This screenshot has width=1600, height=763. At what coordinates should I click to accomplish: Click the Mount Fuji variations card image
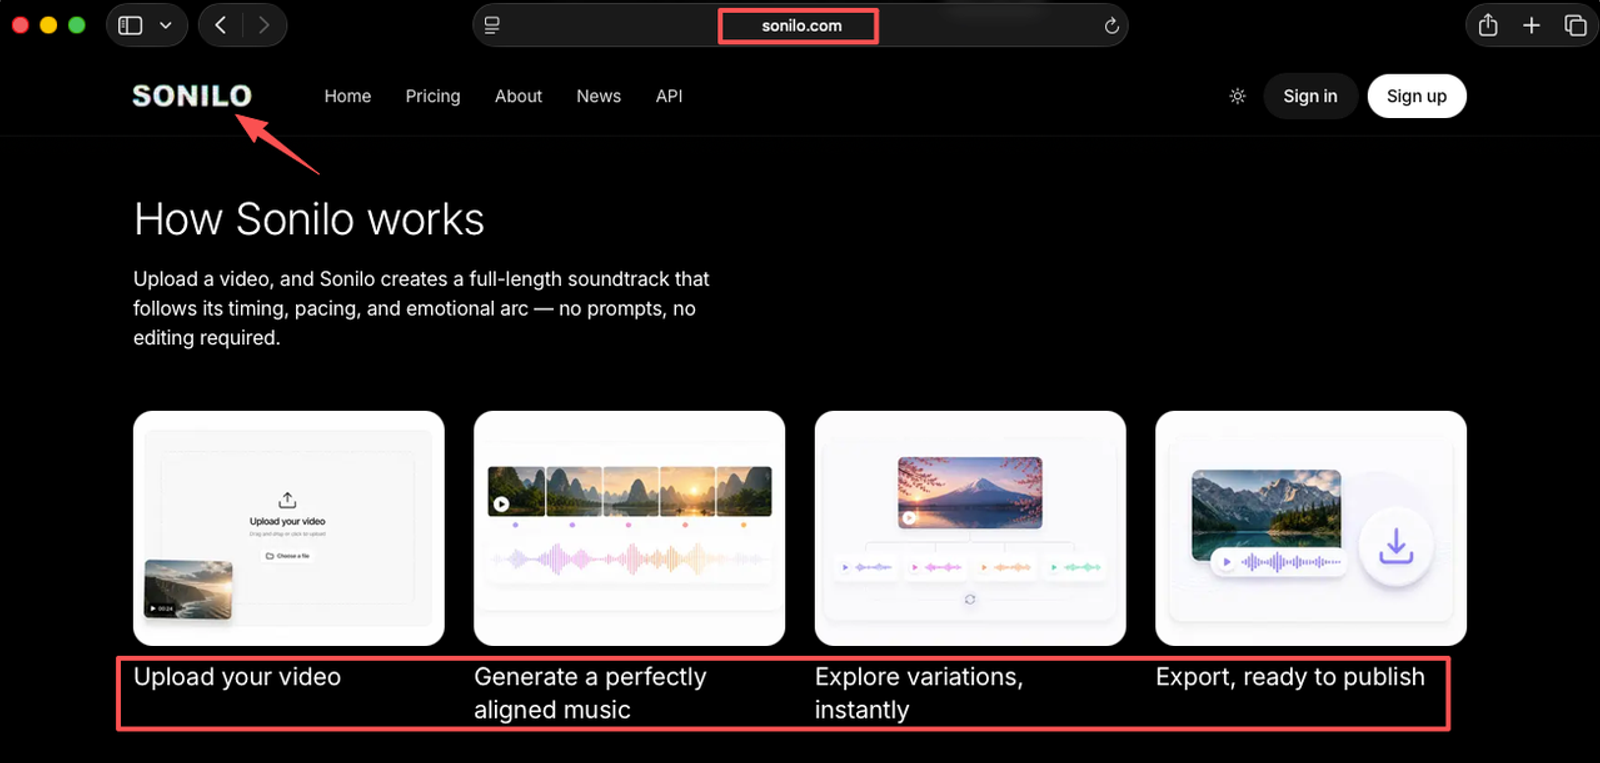[x=970, y=528]
